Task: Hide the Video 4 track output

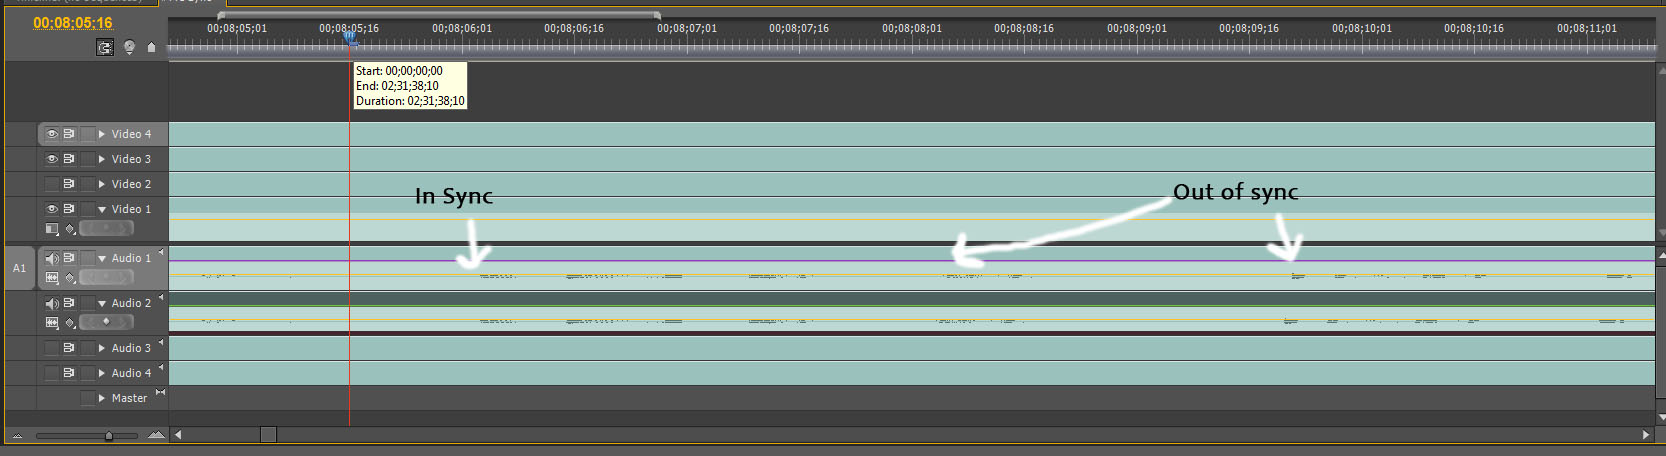Action: coord(52,134)
